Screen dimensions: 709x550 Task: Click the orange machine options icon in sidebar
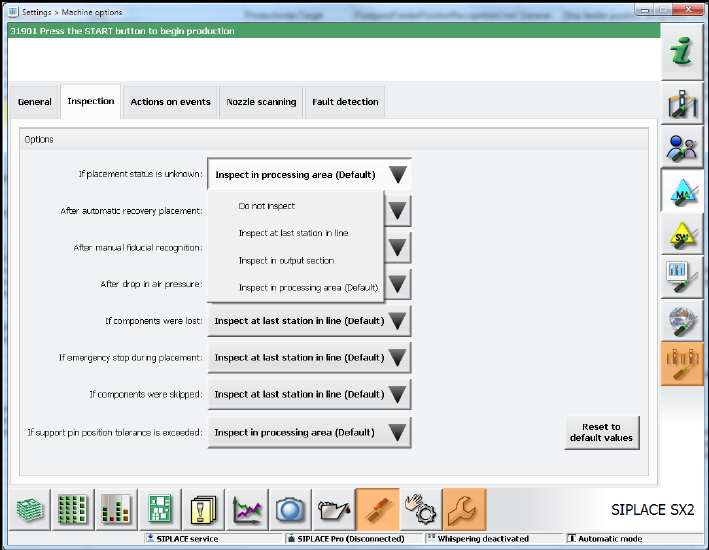[x=682, y=364]
